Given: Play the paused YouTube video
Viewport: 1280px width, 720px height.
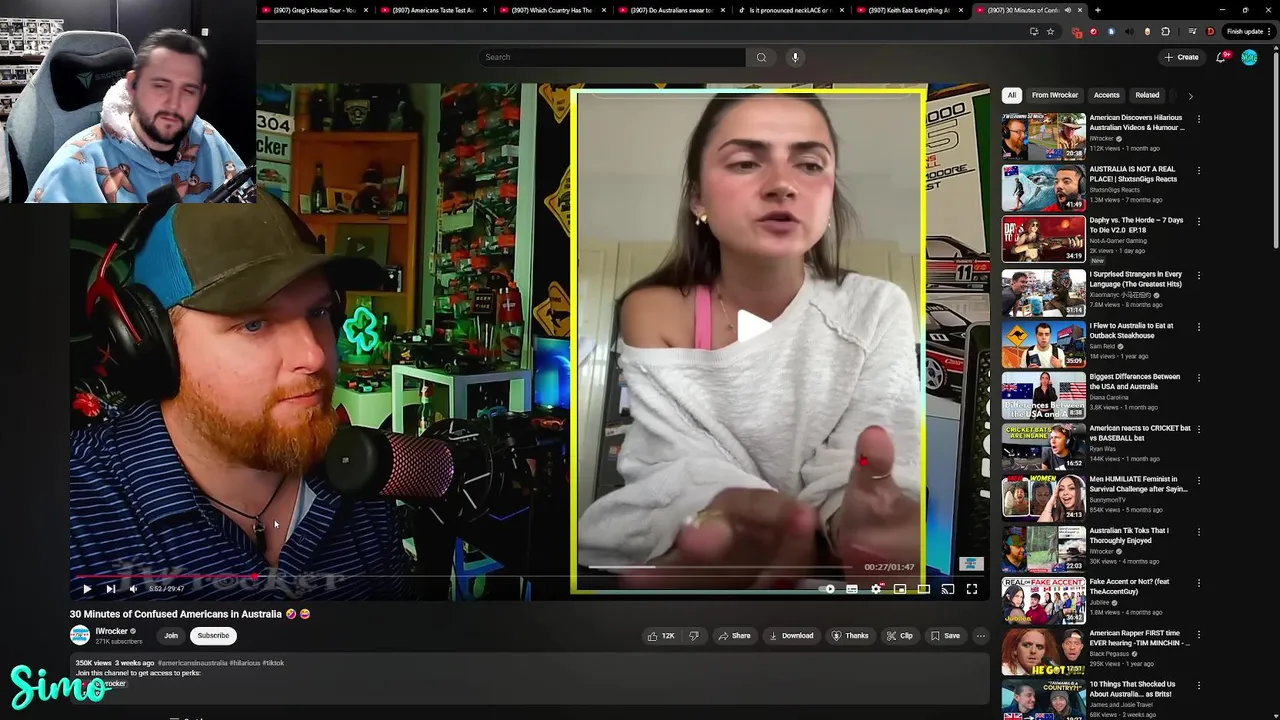Looking at the screenshot, I should point(86,589).
